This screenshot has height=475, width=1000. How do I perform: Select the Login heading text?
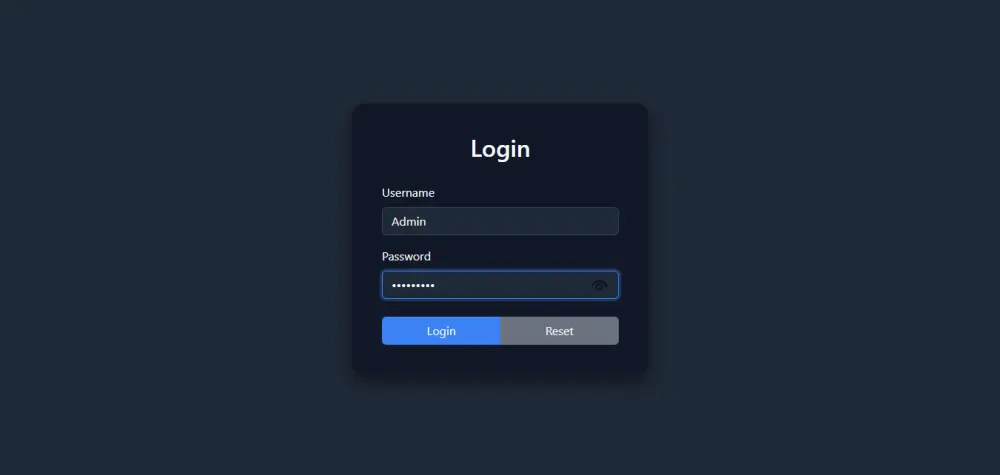click(x=500, y=149)
